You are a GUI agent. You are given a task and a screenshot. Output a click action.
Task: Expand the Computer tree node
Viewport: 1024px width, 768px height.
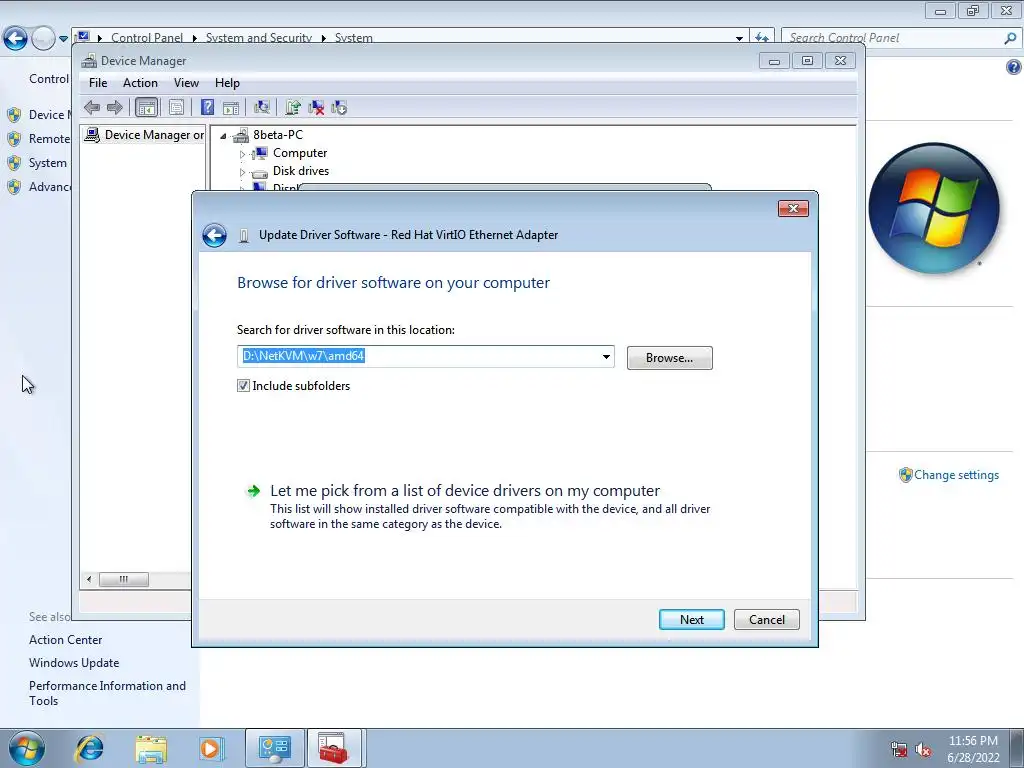point(242,154)
